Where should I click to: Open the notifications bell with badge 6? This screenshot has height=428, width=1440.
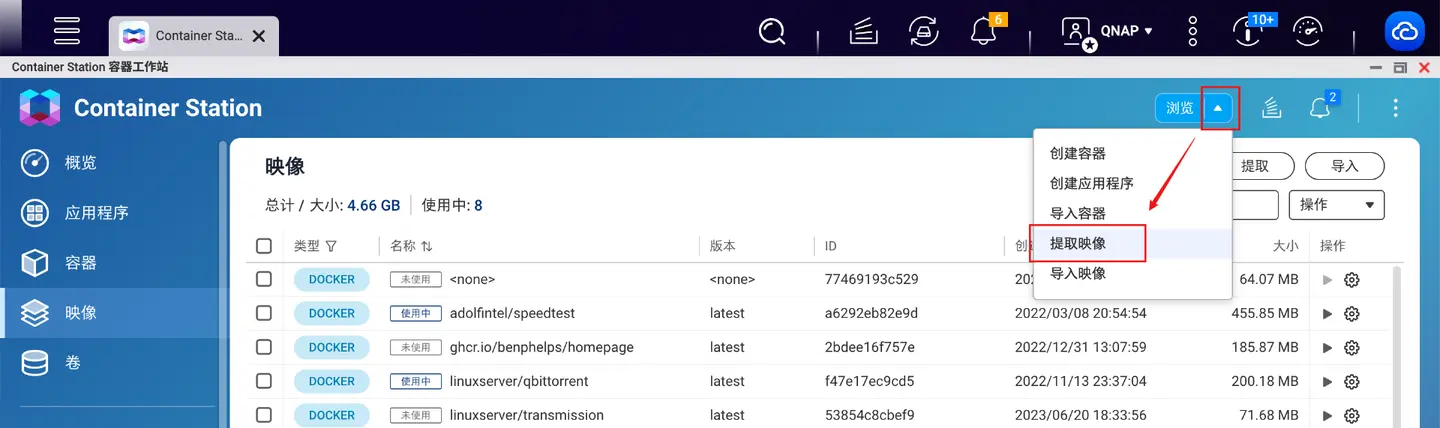coord(984,31)
